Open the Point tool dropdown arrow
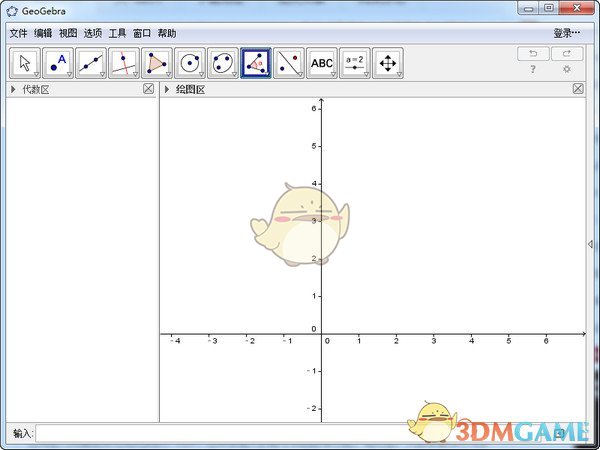 coord(70,74)
